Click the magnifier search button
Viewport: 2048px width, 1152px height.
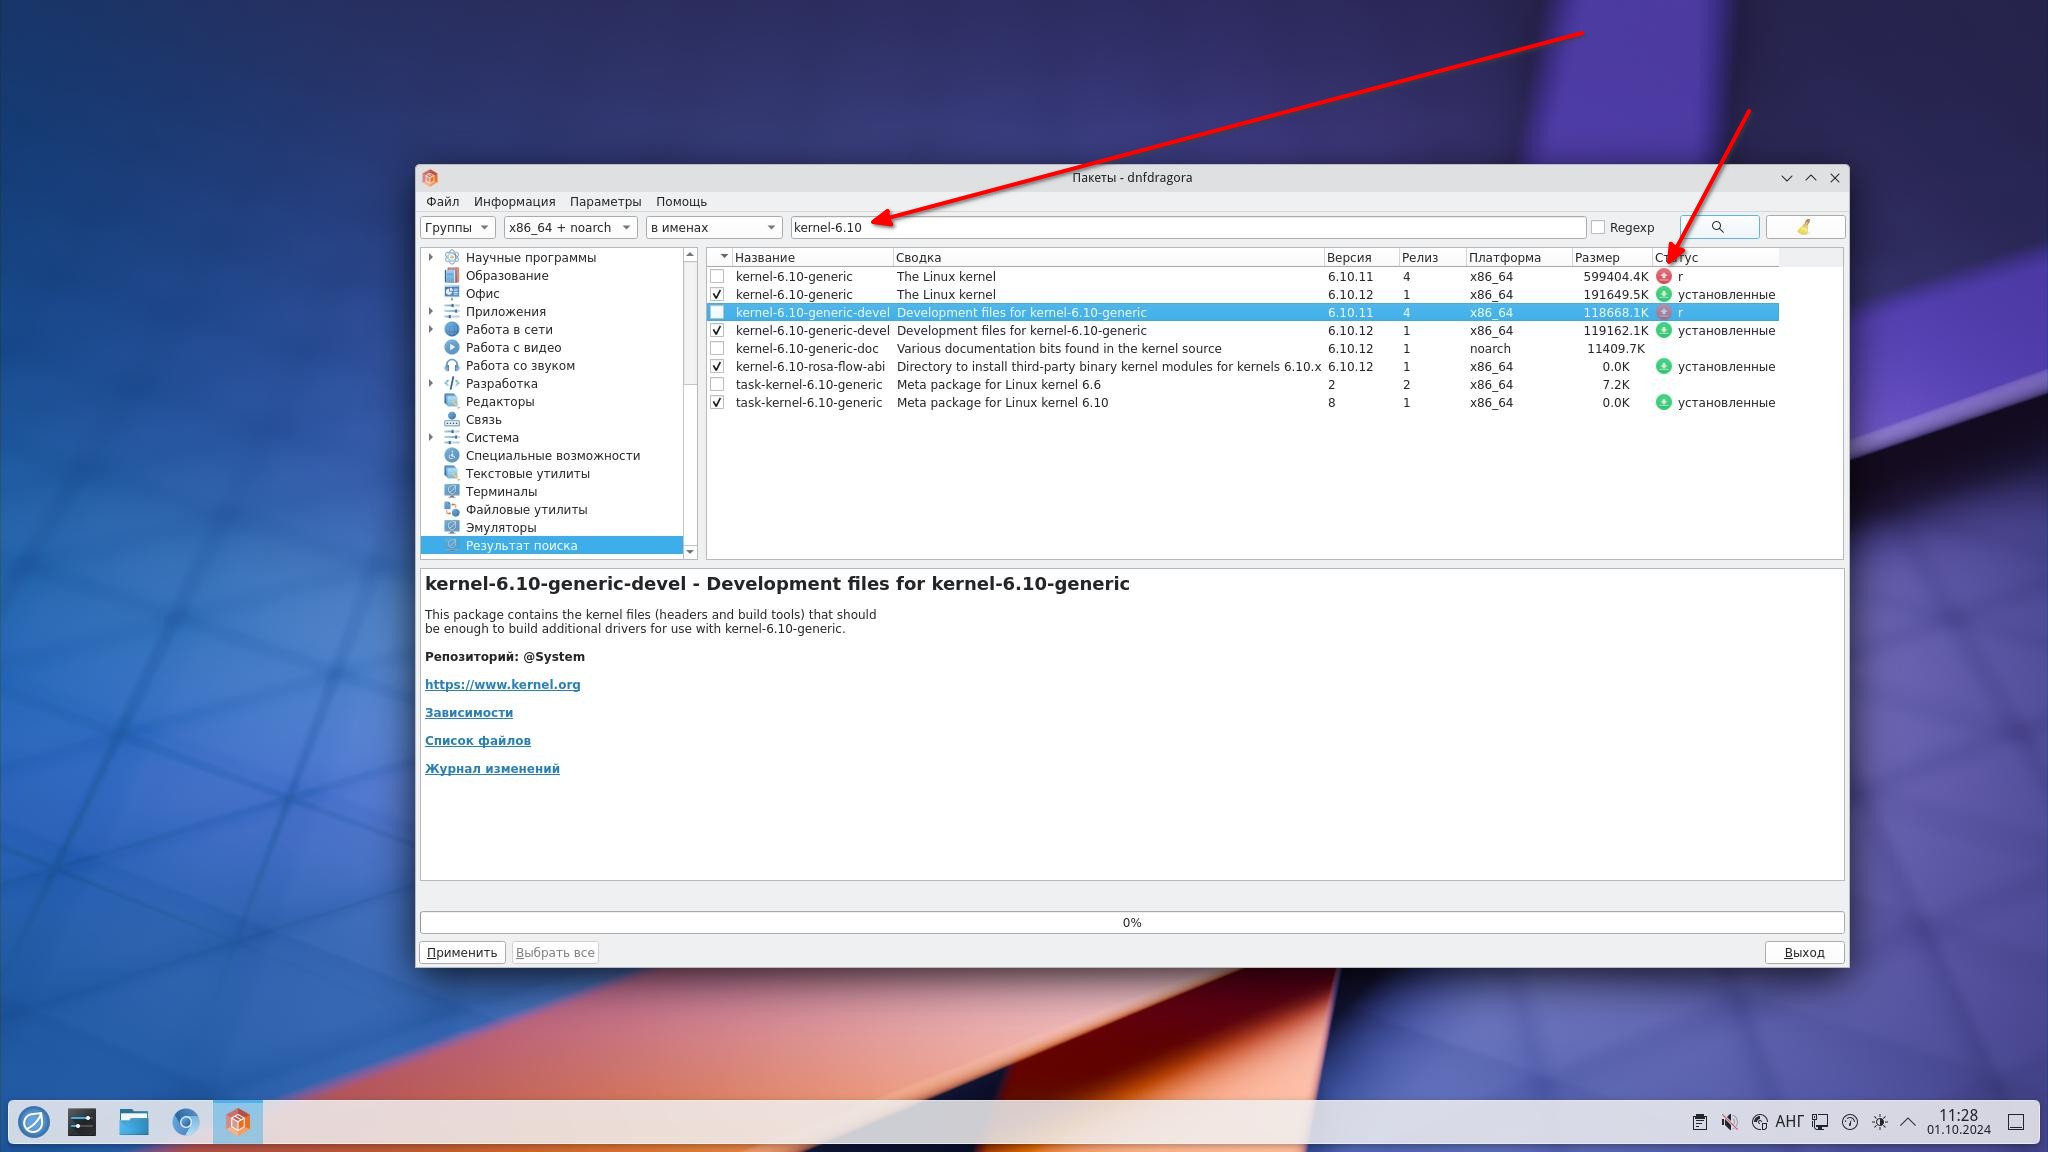click(x=1718, y=227)
